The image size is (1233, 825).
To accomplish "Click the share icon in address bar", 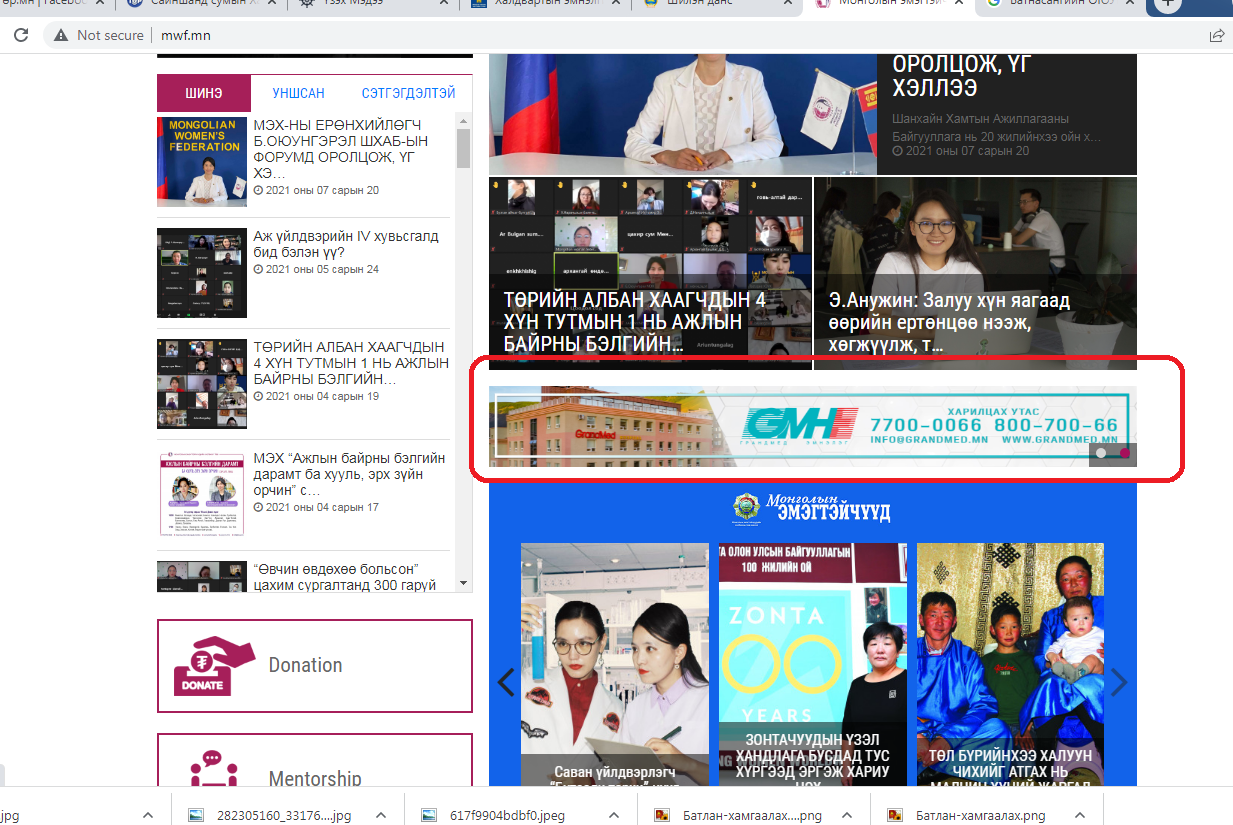I will (x=1216, y=35).
